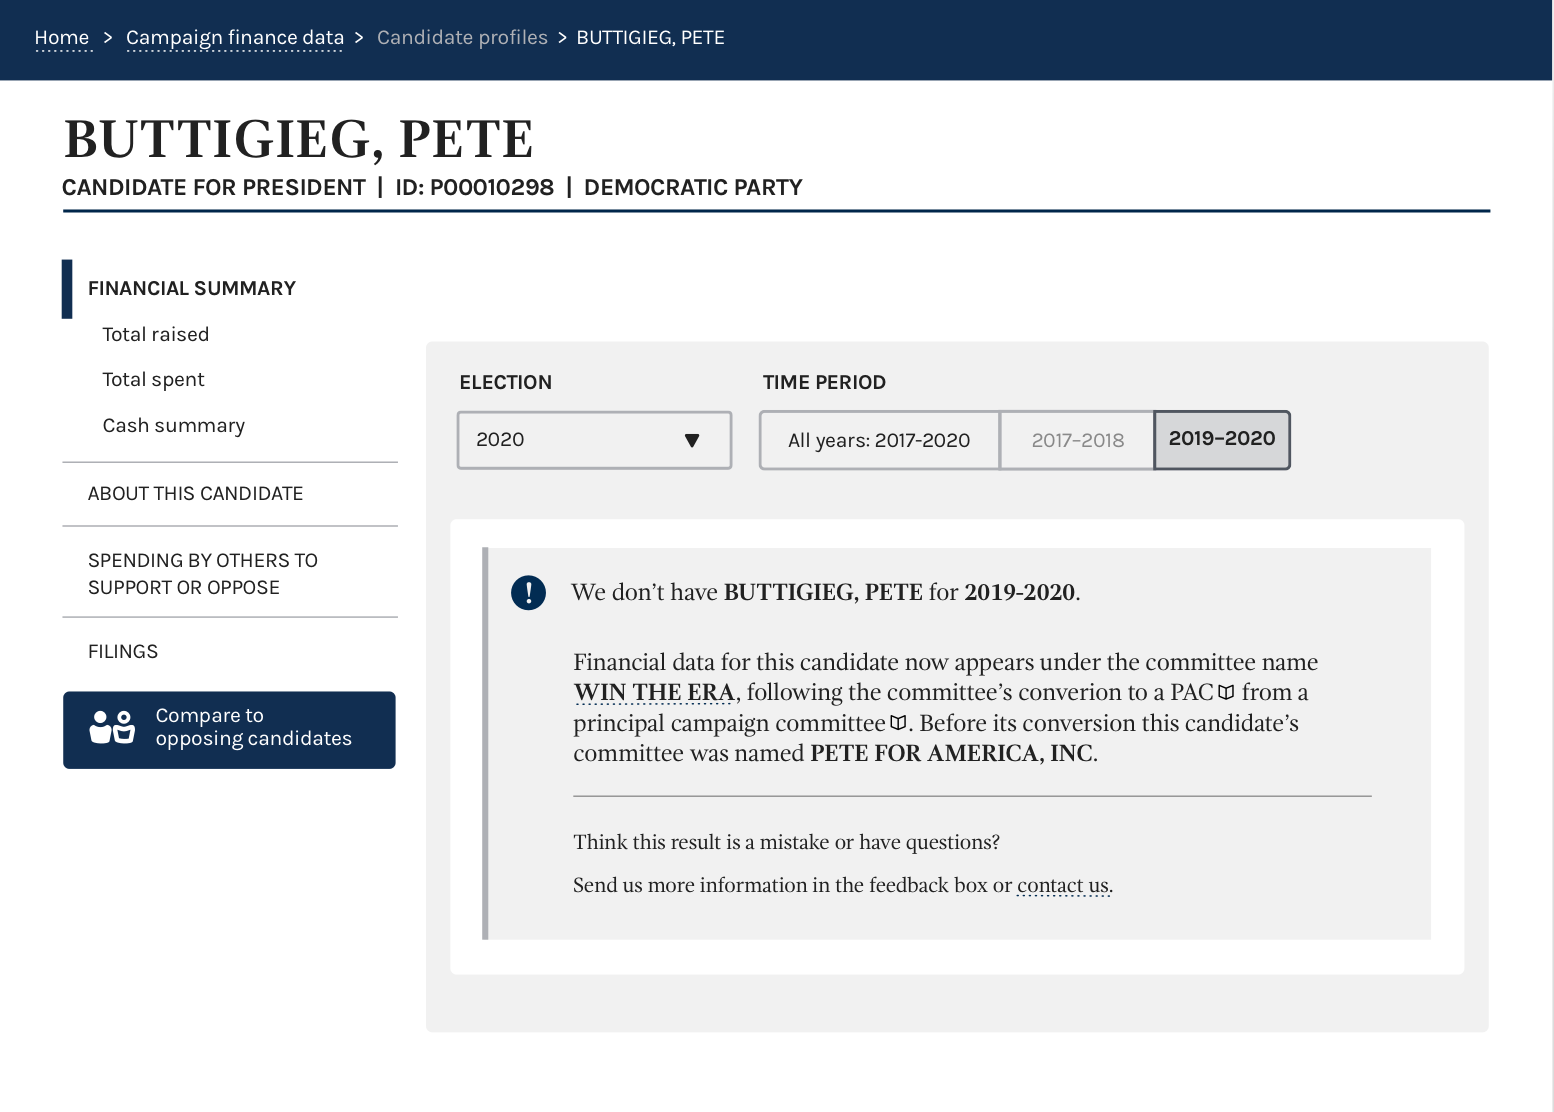Image resolution: width=1554 pixels, height=1112 pixels.
Task: Open Spending by Others section
Action: [x=203, y=574]
